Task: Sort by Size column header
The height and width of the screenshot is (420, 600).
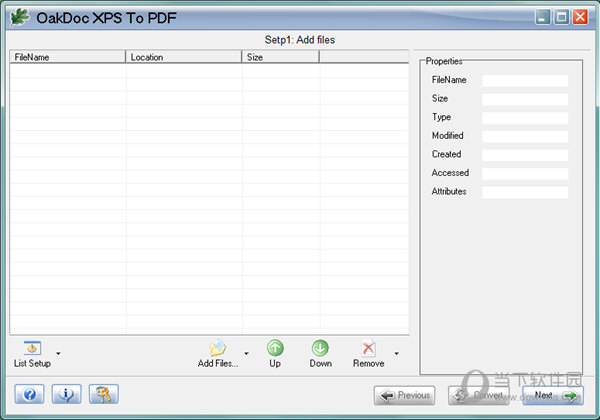Action: tap(280, 57)
